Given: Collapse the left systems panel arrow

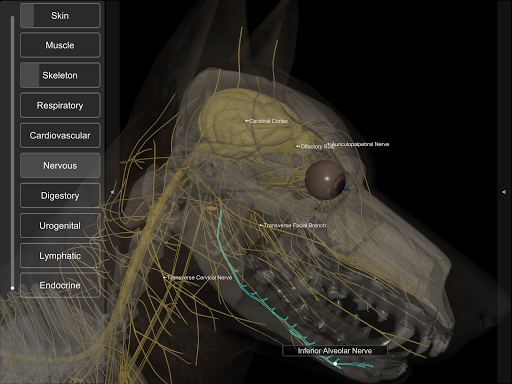Looking at the screenshot, I should (x=113, y=192).
